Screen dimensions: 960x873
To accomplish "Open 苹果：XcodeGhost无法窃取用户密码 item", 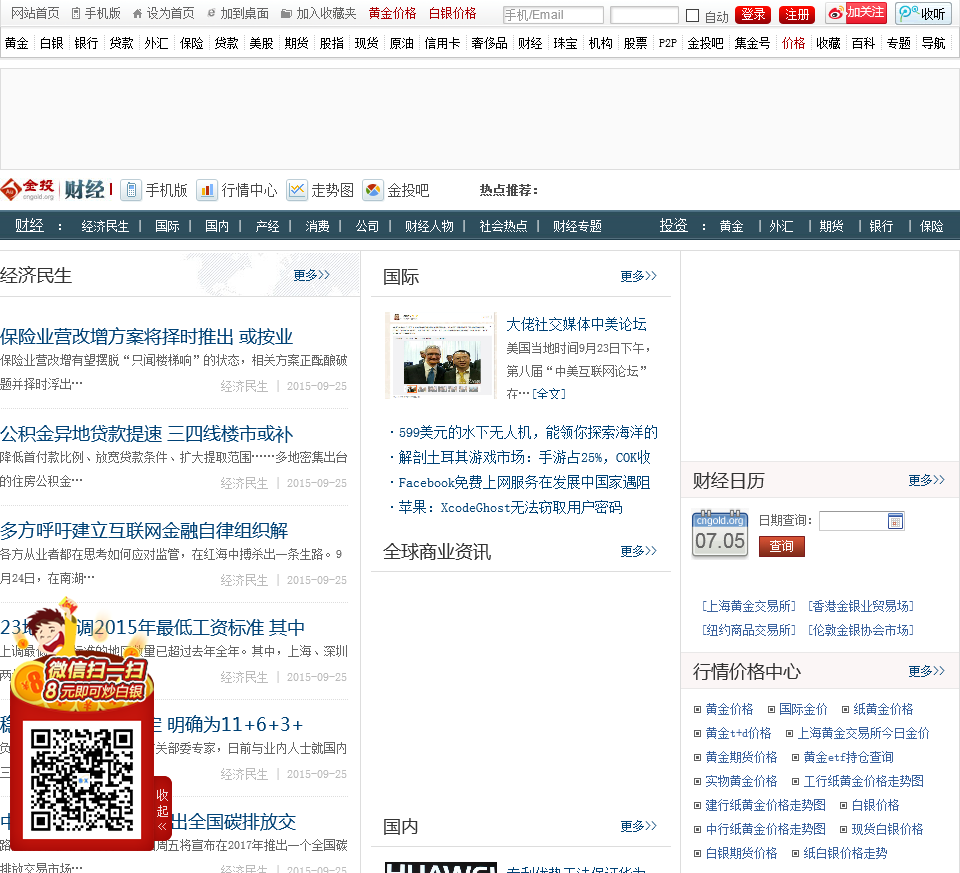I will (510, 508).
